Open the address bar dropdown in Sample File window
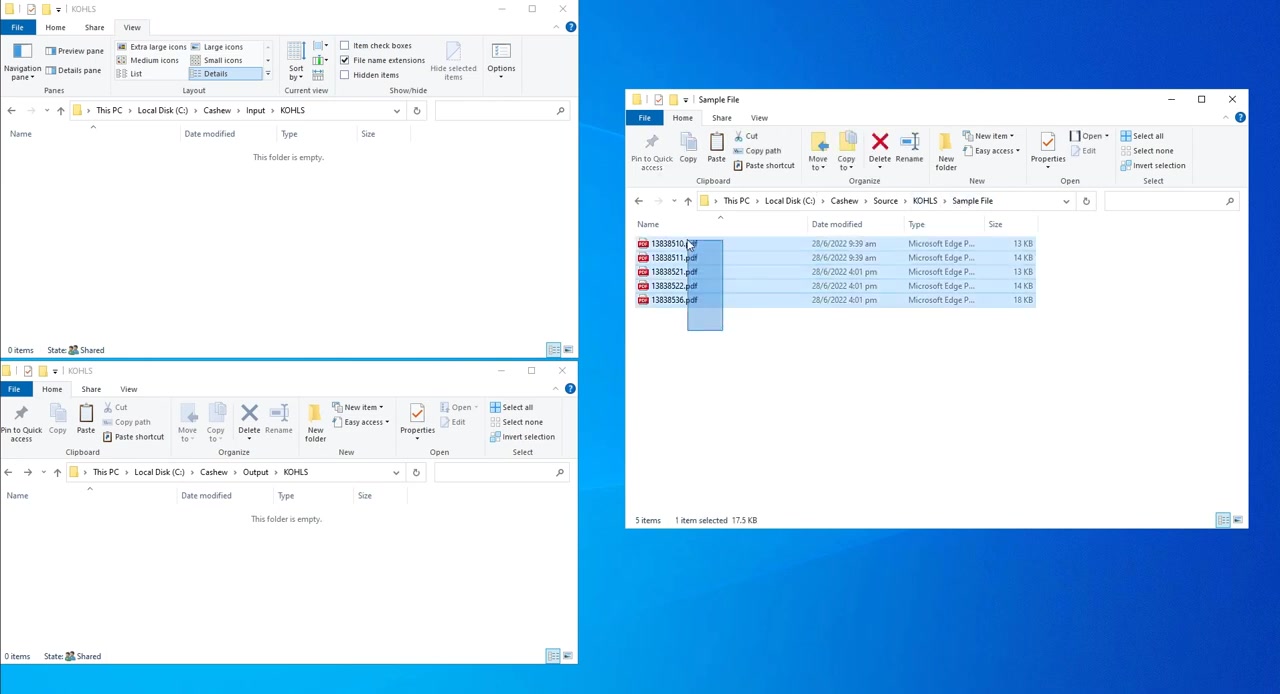The width and height of the screenshot is (1280, 694). (1065, 200)
